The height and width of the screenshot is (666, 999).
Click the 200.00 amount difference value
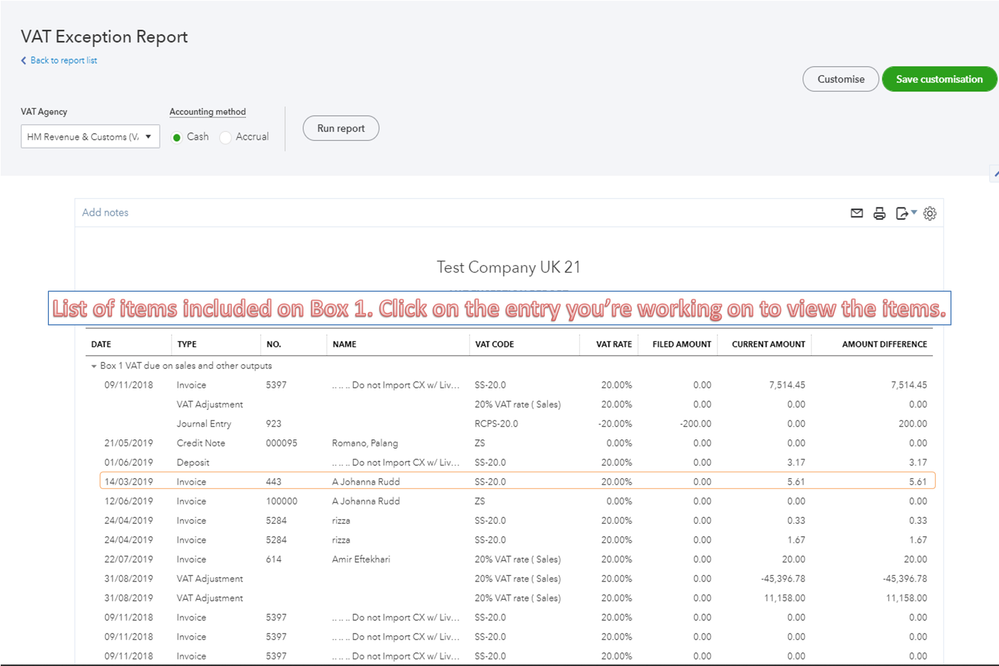point(913,424)
